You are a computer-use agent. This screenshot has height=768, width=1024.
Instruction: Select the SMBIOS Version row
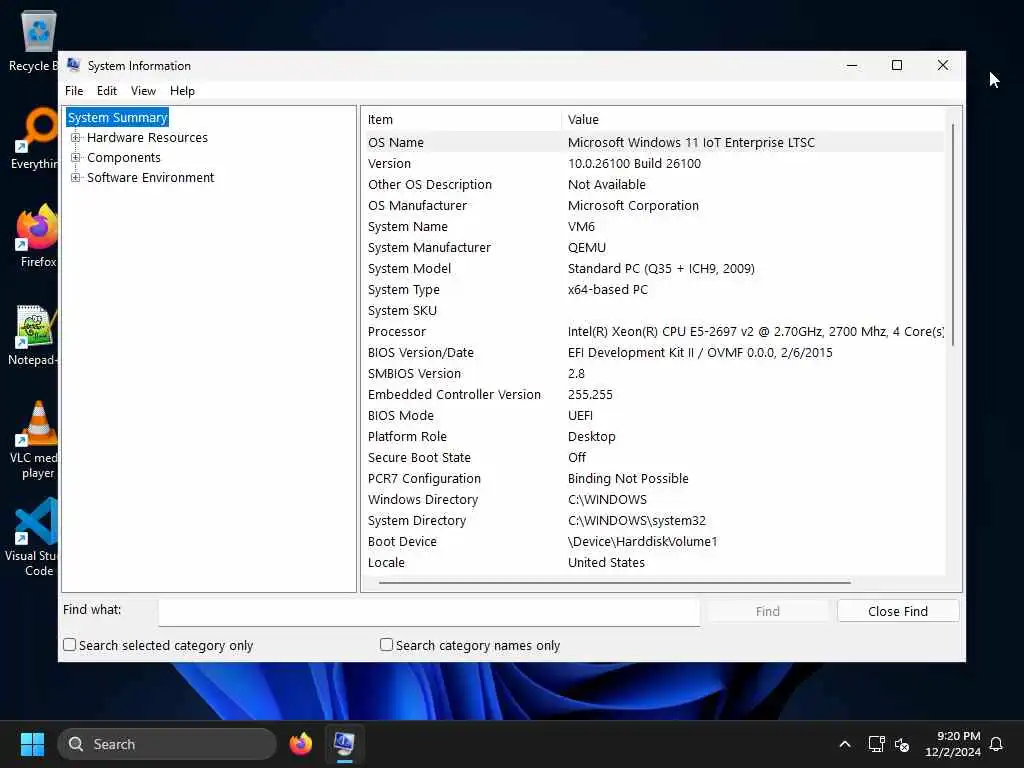point(654,374)
